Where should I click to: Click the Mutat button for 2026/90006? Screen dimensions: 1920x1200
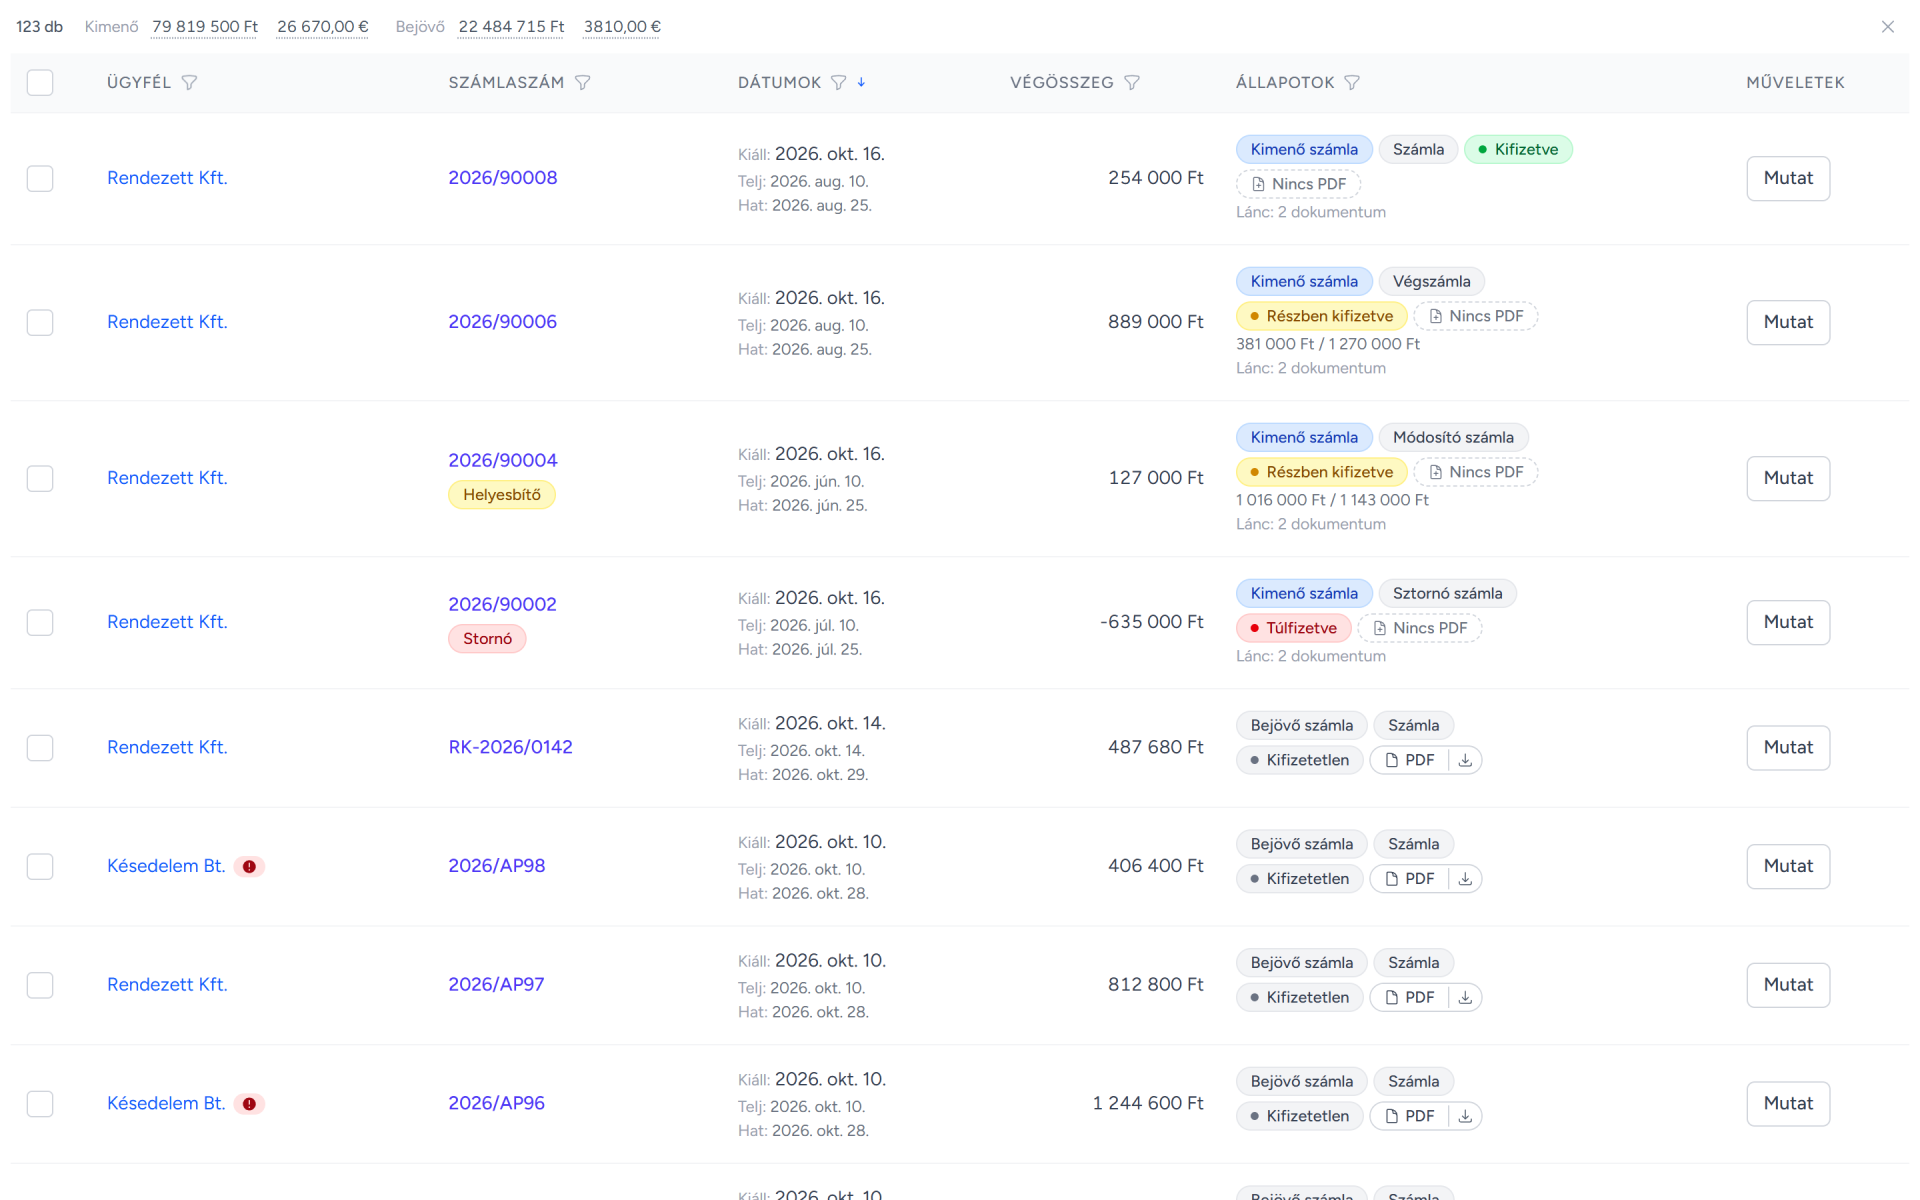pyautogui.click(x=1788, y=323)
